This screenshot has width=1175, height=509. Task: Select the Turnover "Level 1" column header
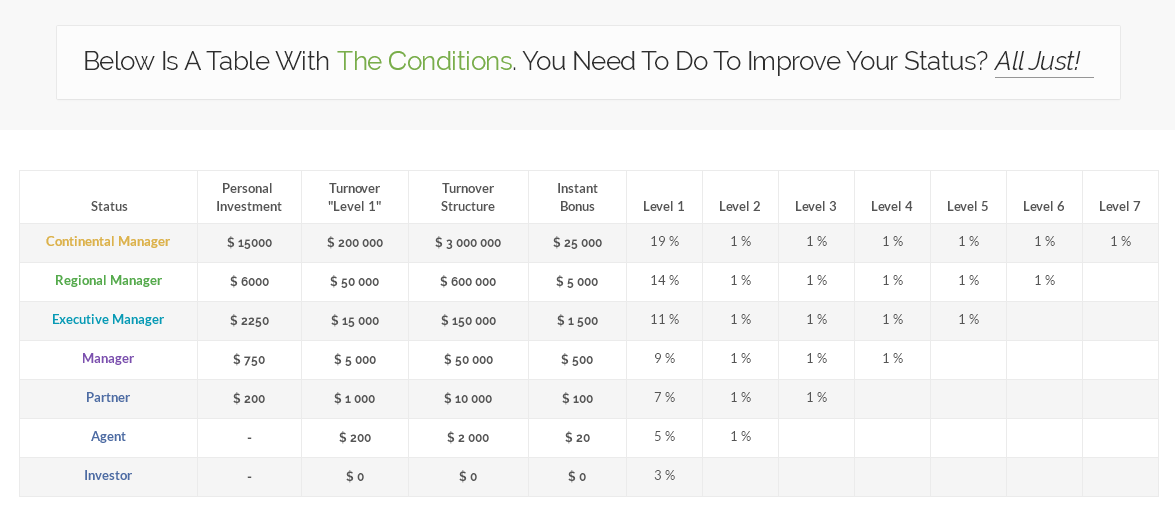pyautogui.click(x=355, y=197)
